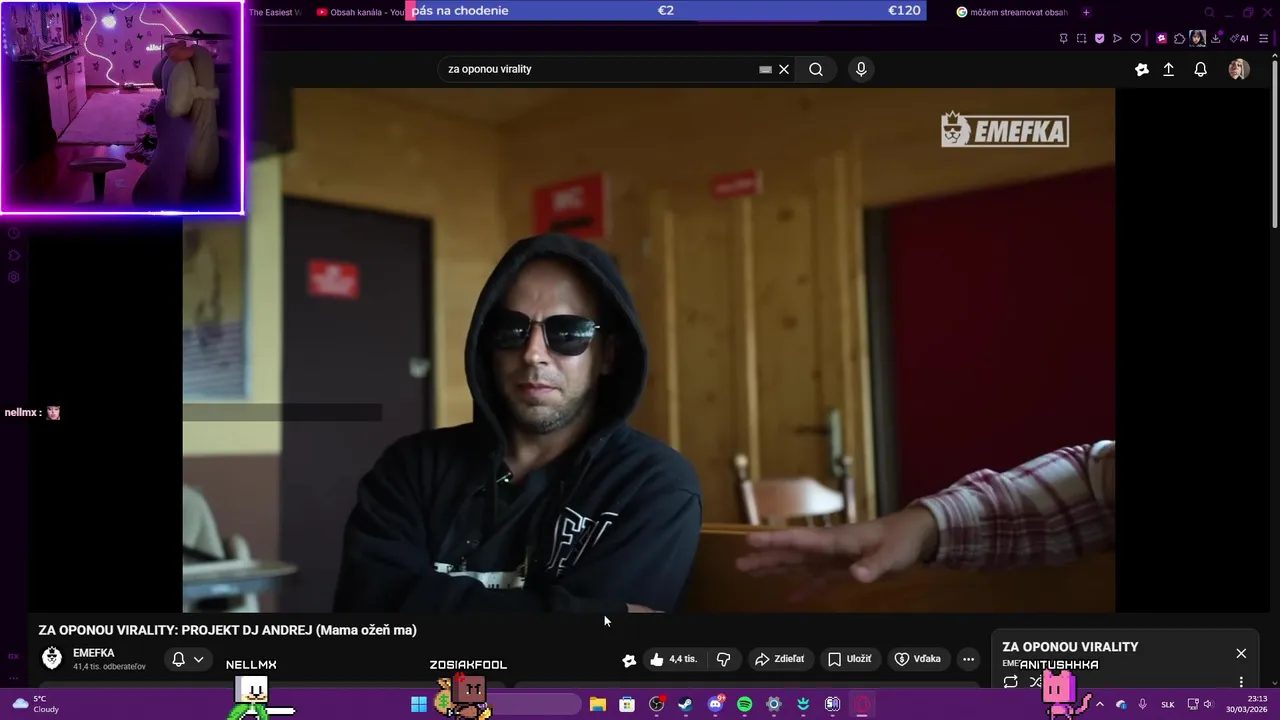Image resolution: width=1280 pixels, height=720 pixels.
Task: Open OBS Studio from taskbar
Action: click(656, 704)
